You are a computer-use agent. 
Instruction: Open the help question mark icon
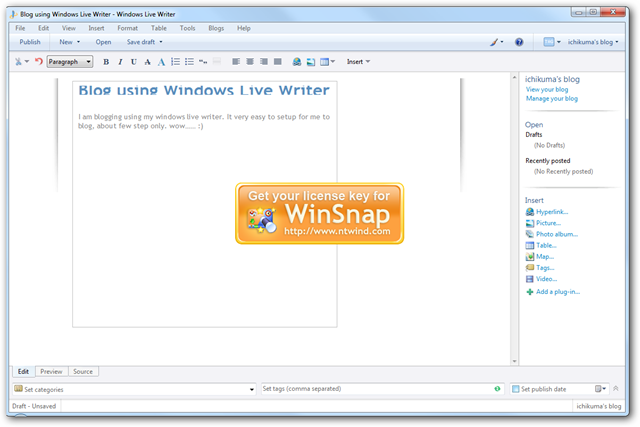[519, 43]
